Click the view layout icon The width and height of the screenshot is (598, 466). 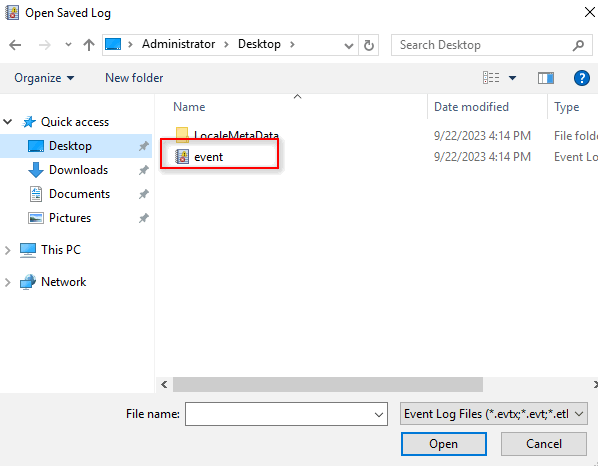pyautogui.click(x=491, y=78)
